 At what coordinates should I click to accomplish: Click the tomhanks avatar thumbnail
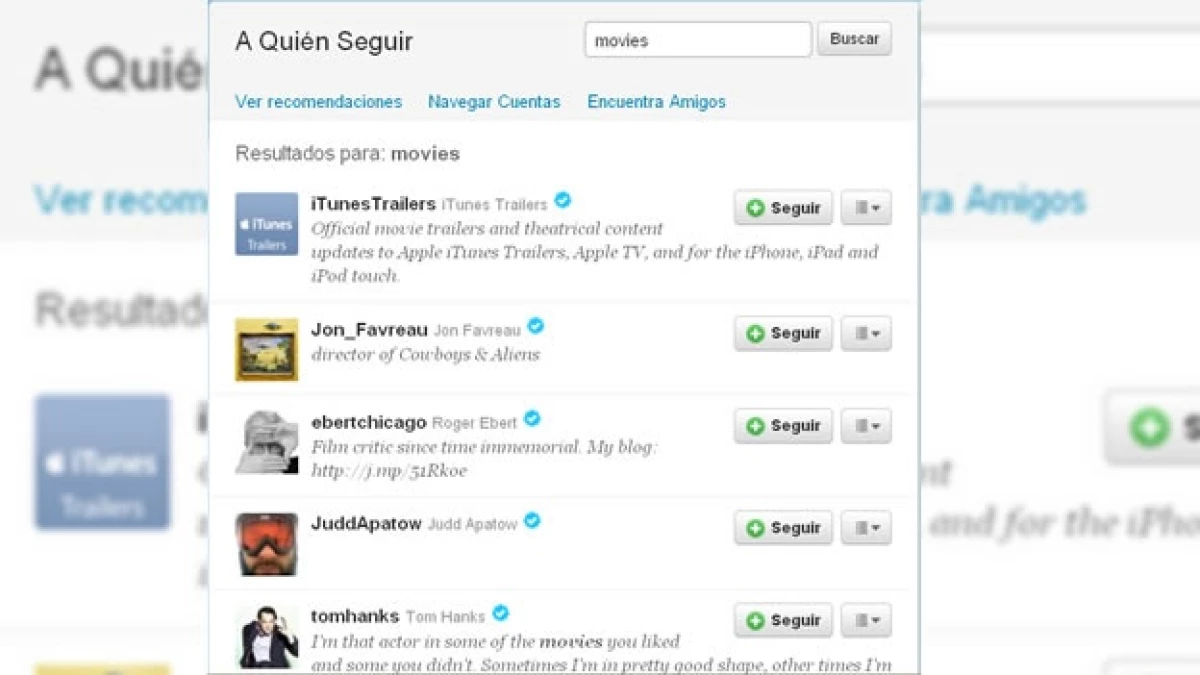(267, 637)
